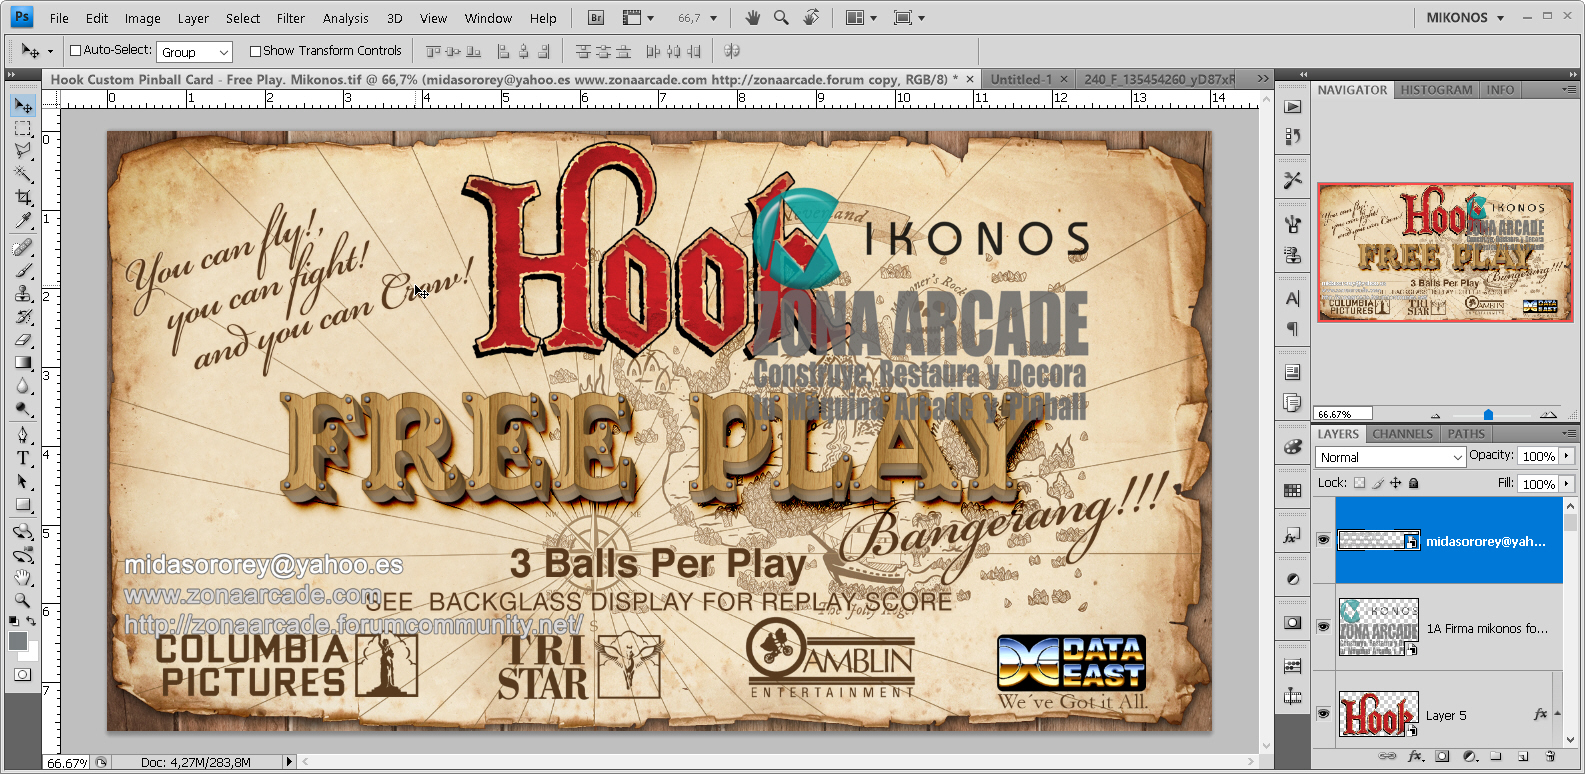
Task: Open the Opacity slider arrow
Action: click(1566, 456)
